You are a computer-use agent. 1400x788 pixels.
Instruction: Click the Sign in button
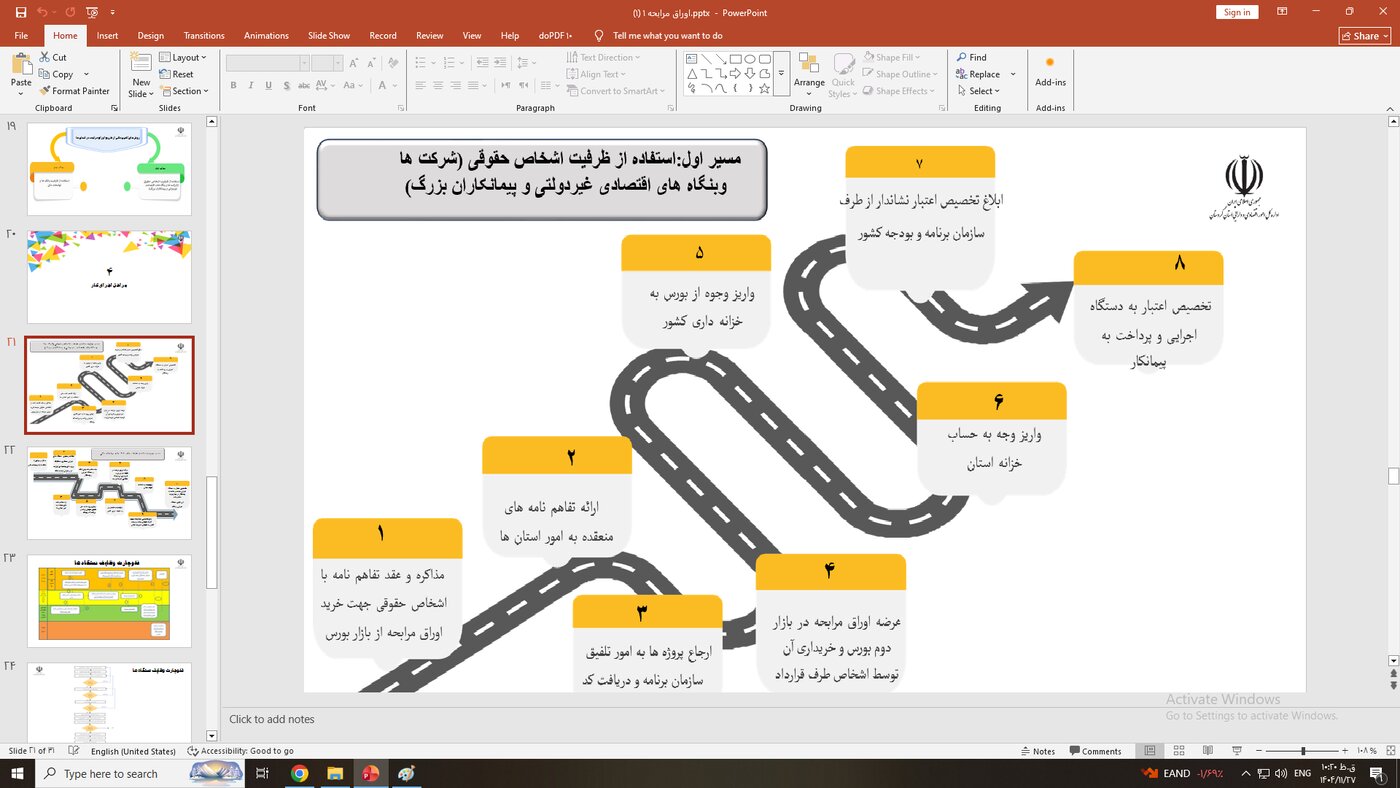point(1237,12)
